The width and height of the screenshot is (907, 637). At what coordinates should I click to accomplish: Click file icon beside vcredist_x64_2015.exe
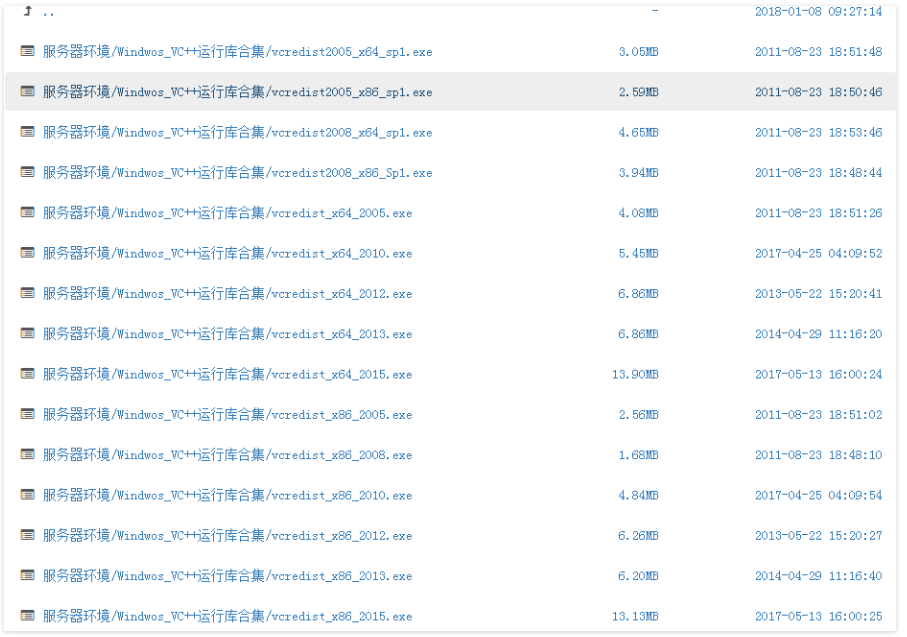(x=27, y=374)
